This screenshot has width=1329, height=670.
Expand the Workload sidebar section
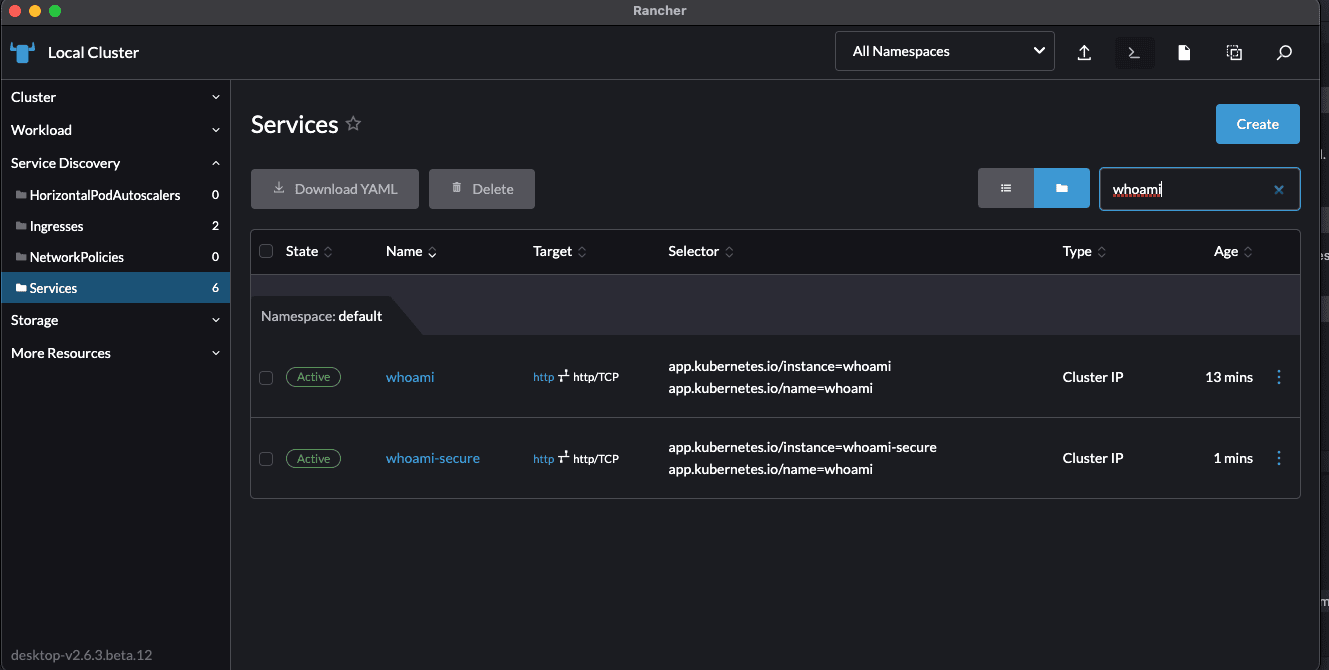tap(115, 130)
